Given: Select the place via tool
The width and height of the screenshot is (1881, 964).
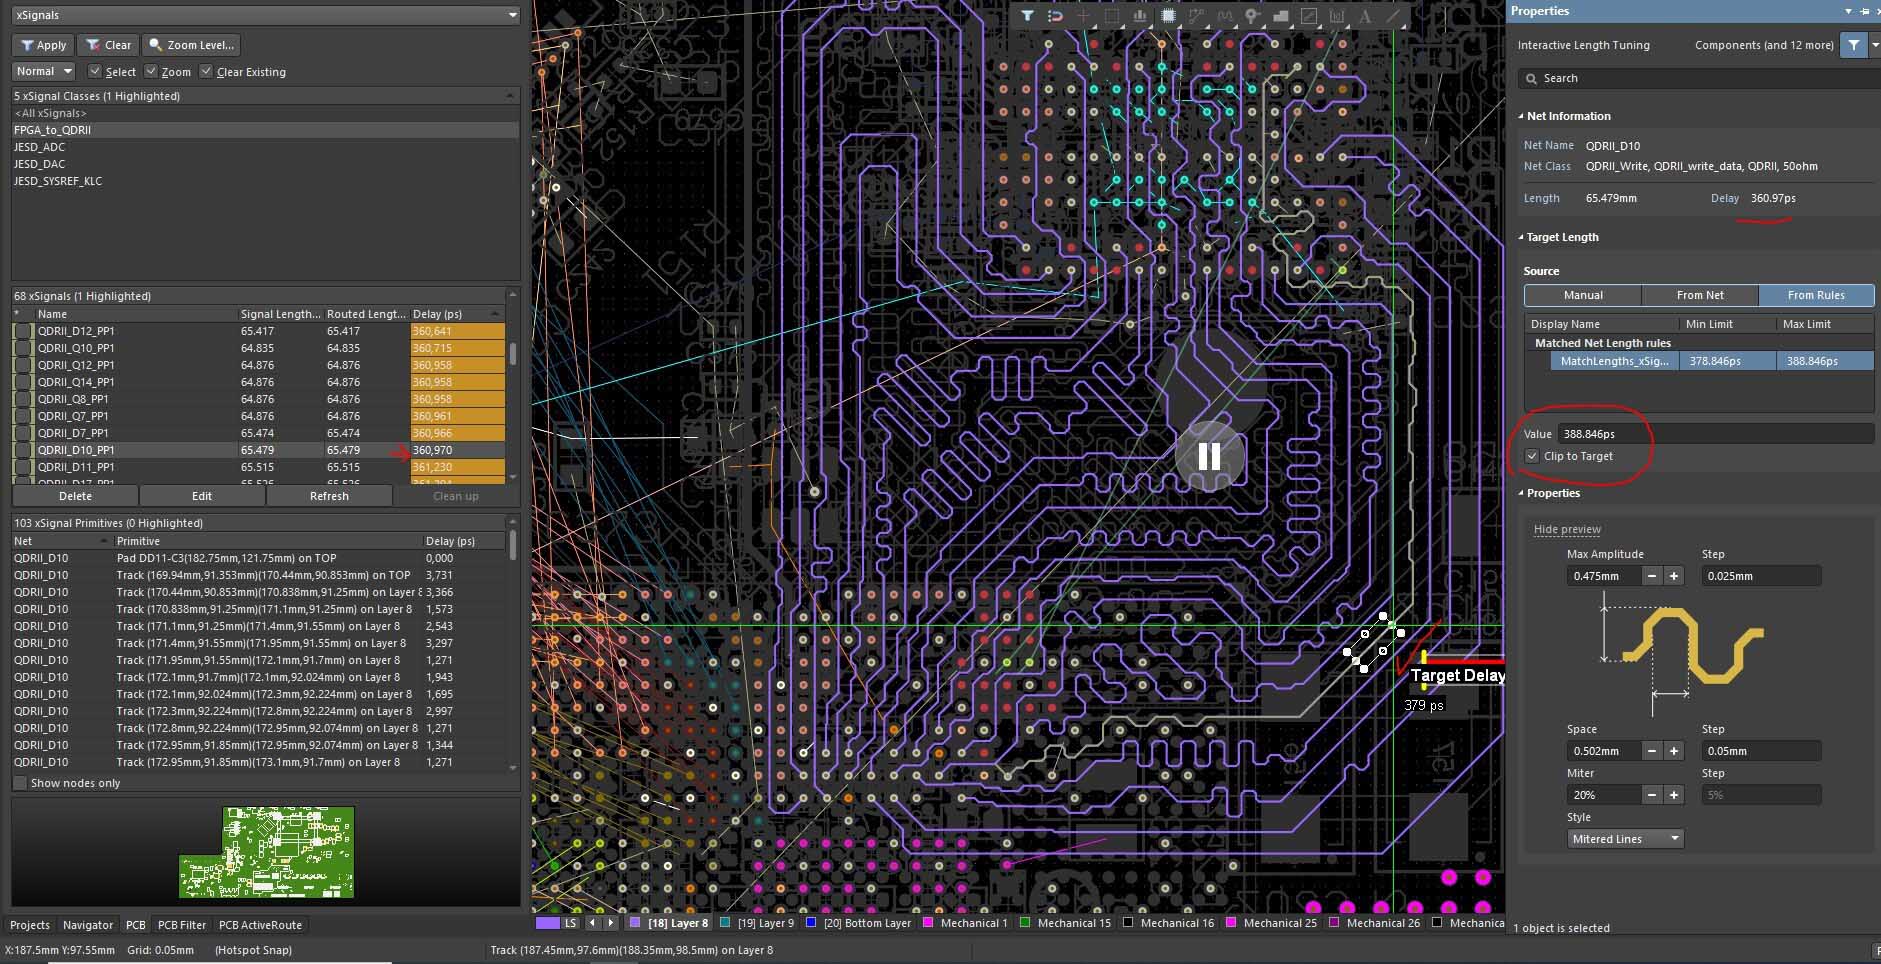Looking at the screenshot, I should coord(1252,16).
